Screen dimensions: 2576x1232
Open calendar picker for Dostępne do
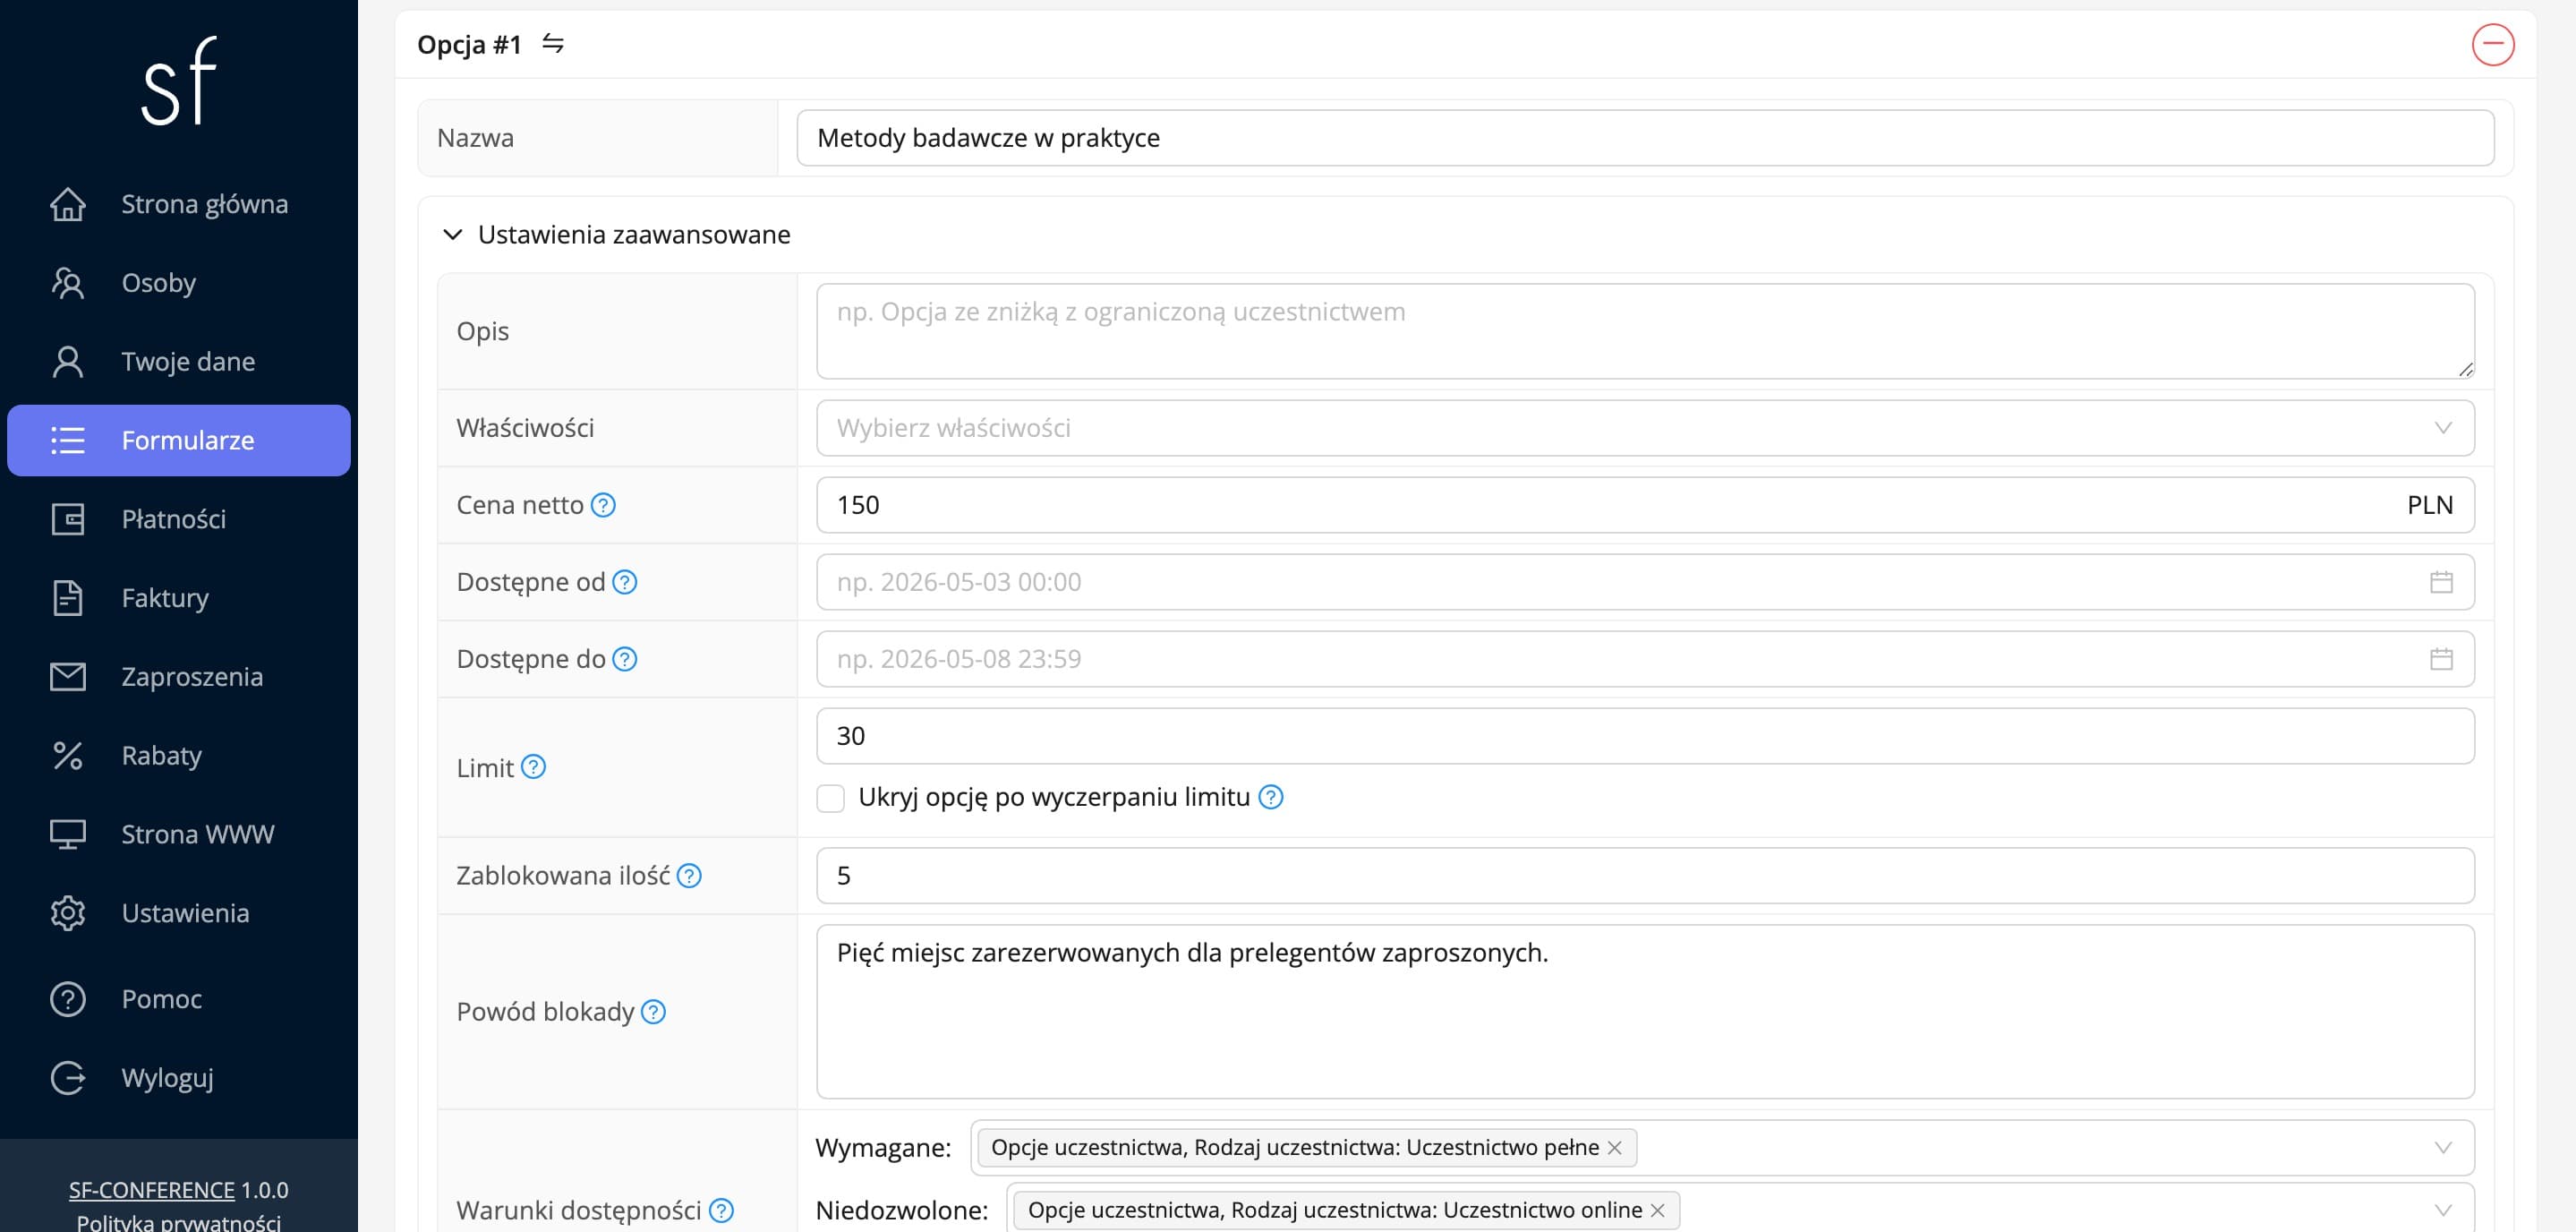pos(2442,659)
